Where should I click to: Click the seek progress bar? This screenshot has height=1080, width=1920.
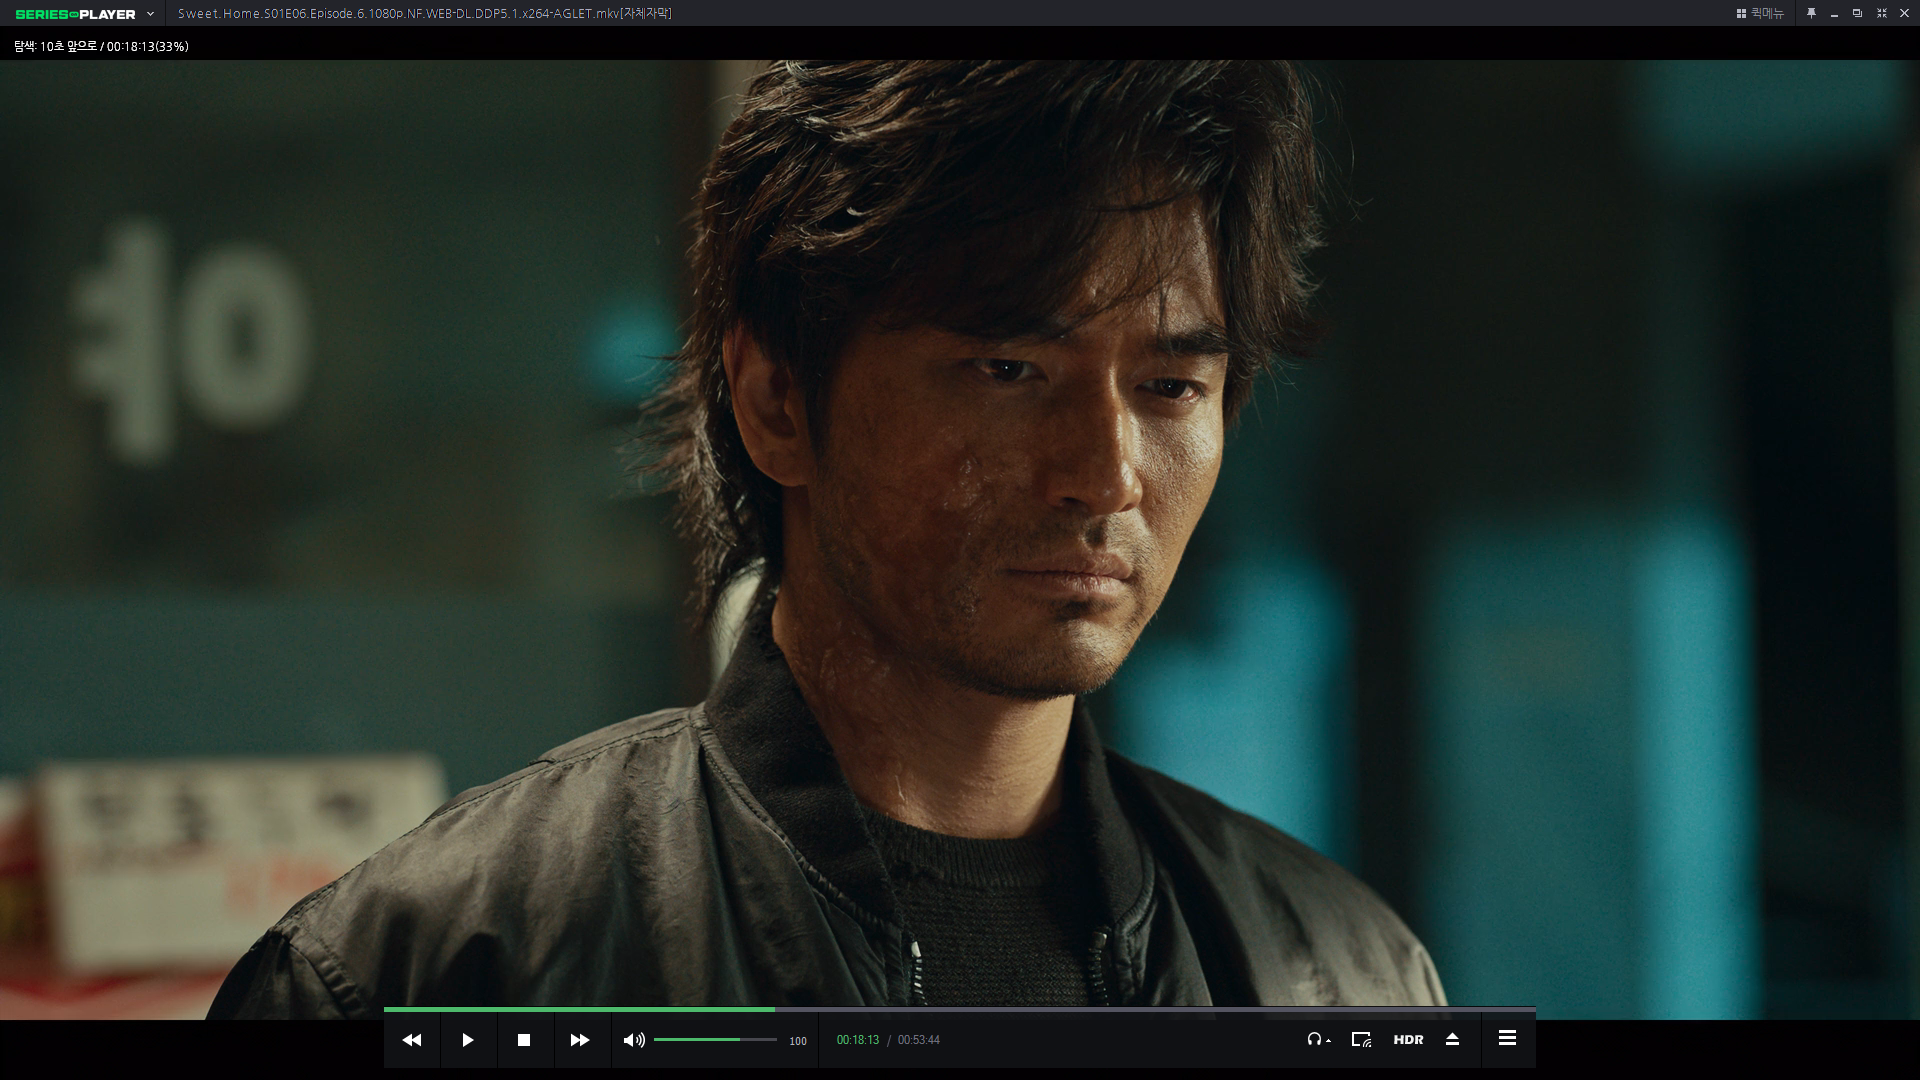[959, 1010]
